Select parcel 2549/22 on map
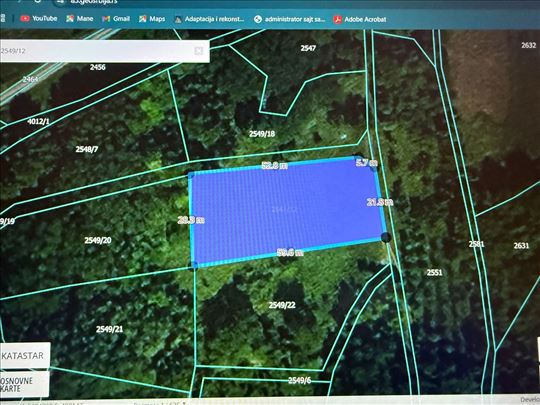Viewport: 540px width, 405px height. click(x=282, y=305)
